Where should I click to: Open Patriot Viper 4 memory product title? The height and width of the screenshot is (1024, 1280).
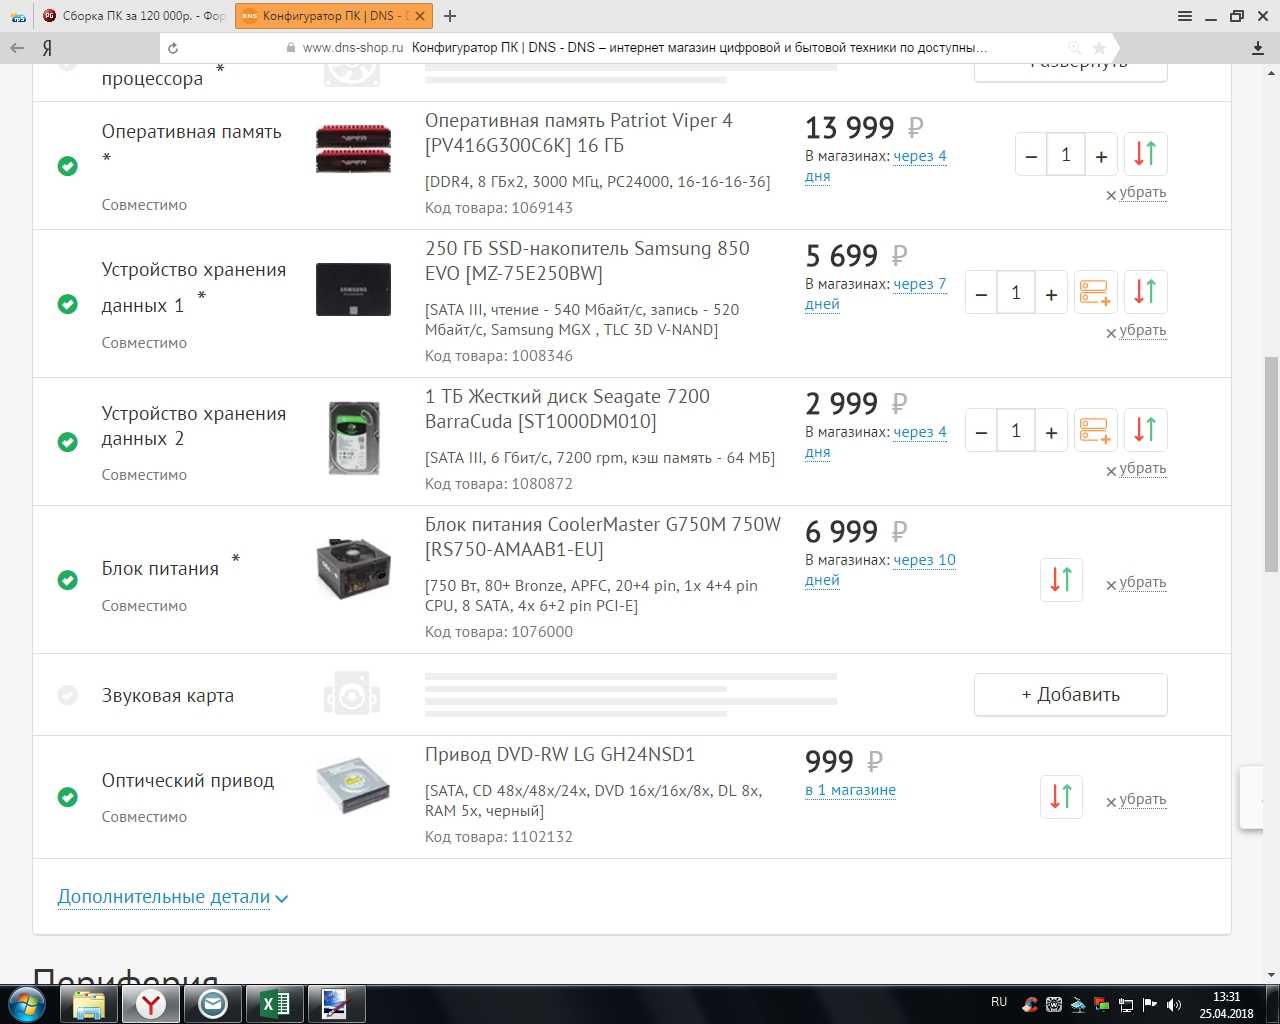tap(579, 133)
